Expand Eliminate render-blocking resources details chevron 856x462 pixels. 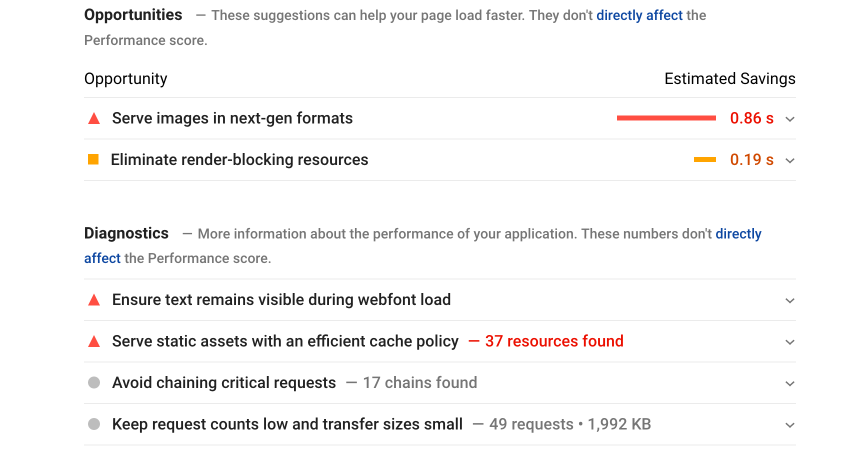[789, 161]
